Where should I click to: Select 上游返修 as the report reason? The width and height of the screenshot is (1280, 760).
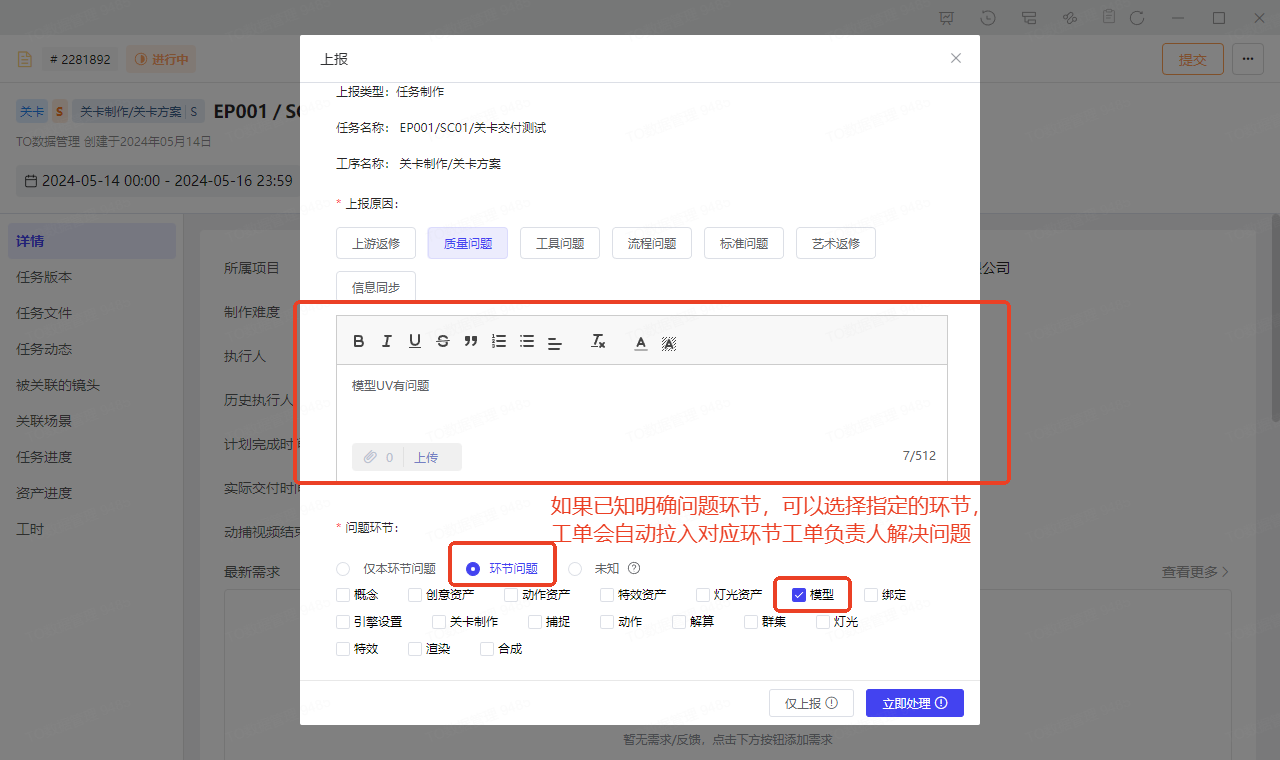tap(376, 244)
